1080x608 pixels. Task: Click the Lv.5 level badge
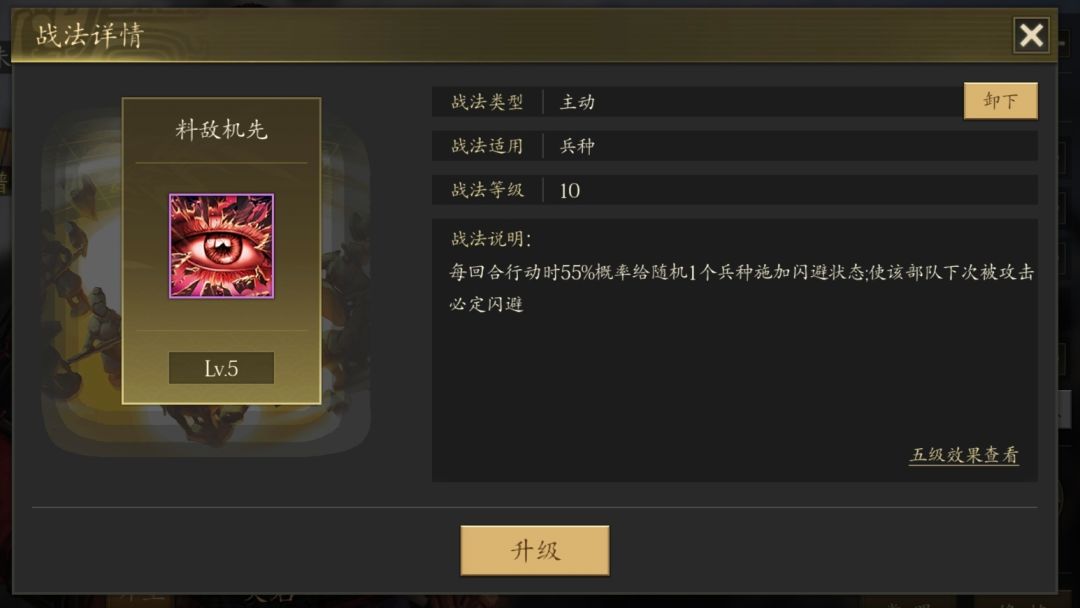point(221,368)
